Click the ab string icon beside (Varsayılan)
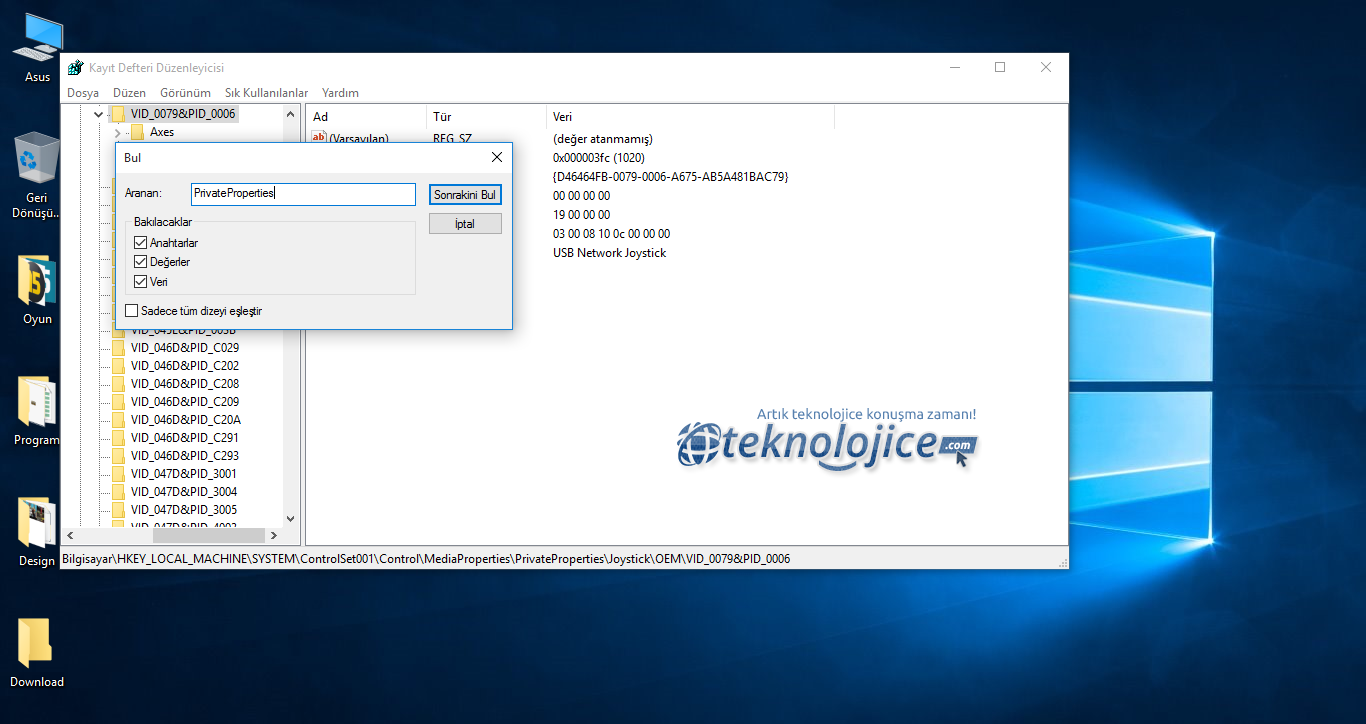Image resolution: width=1366 pixels, height=724 pixels. 319,138
